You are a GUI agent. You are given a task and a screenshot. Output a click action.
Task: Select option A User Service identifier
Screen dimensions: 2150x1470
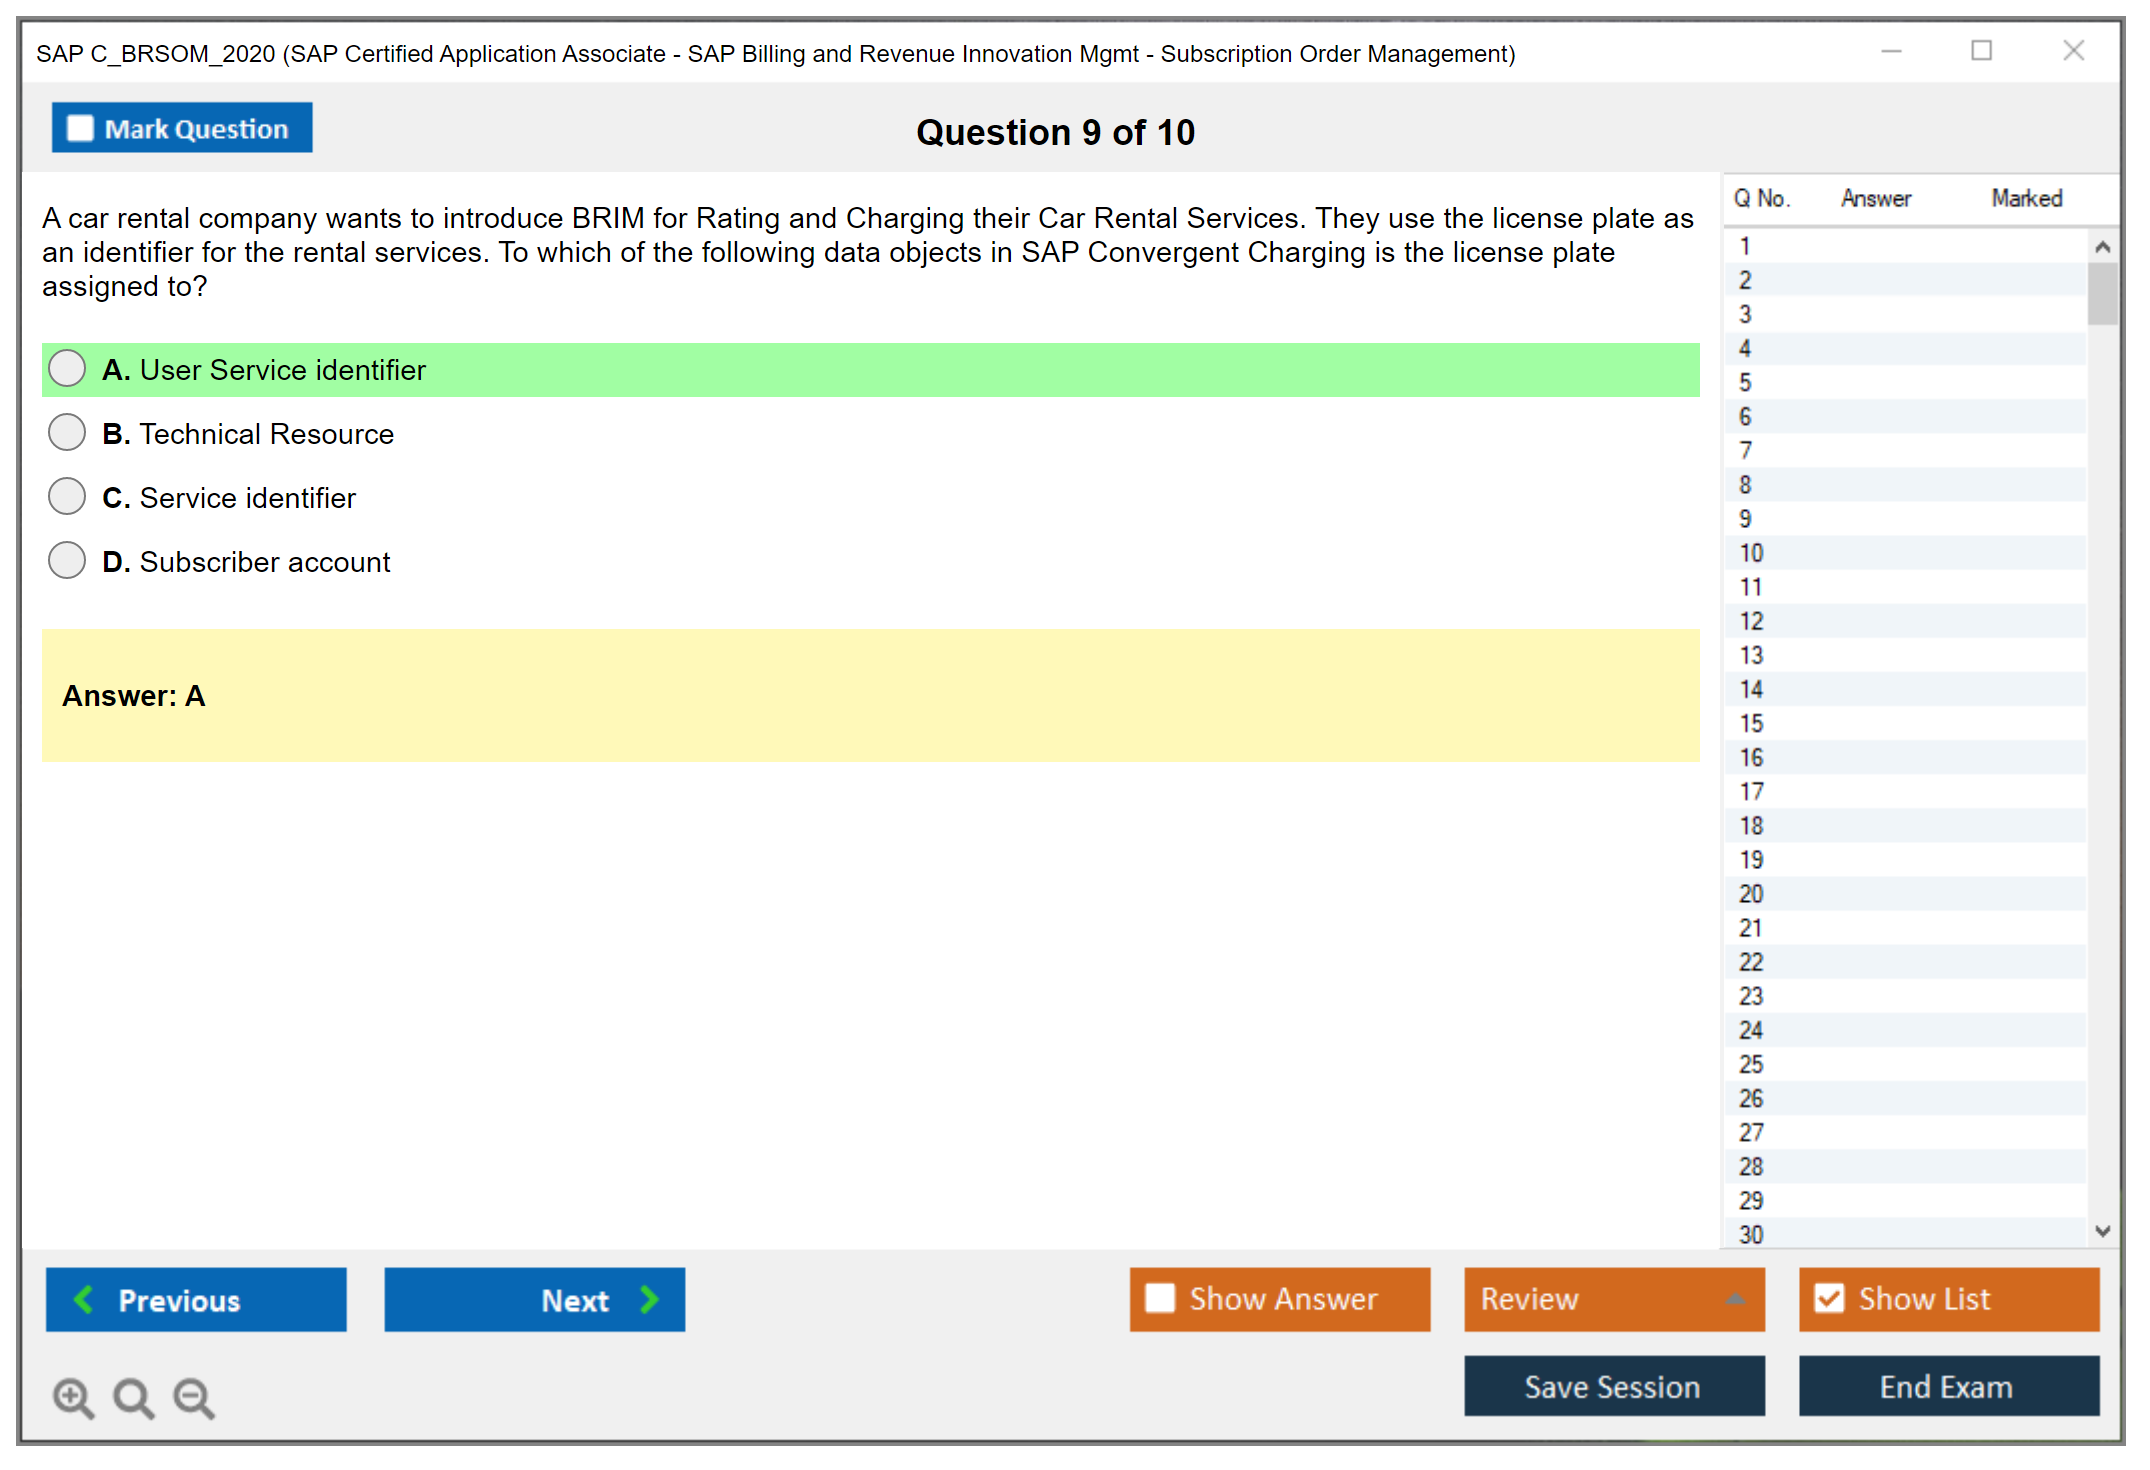tap(67, 369)
